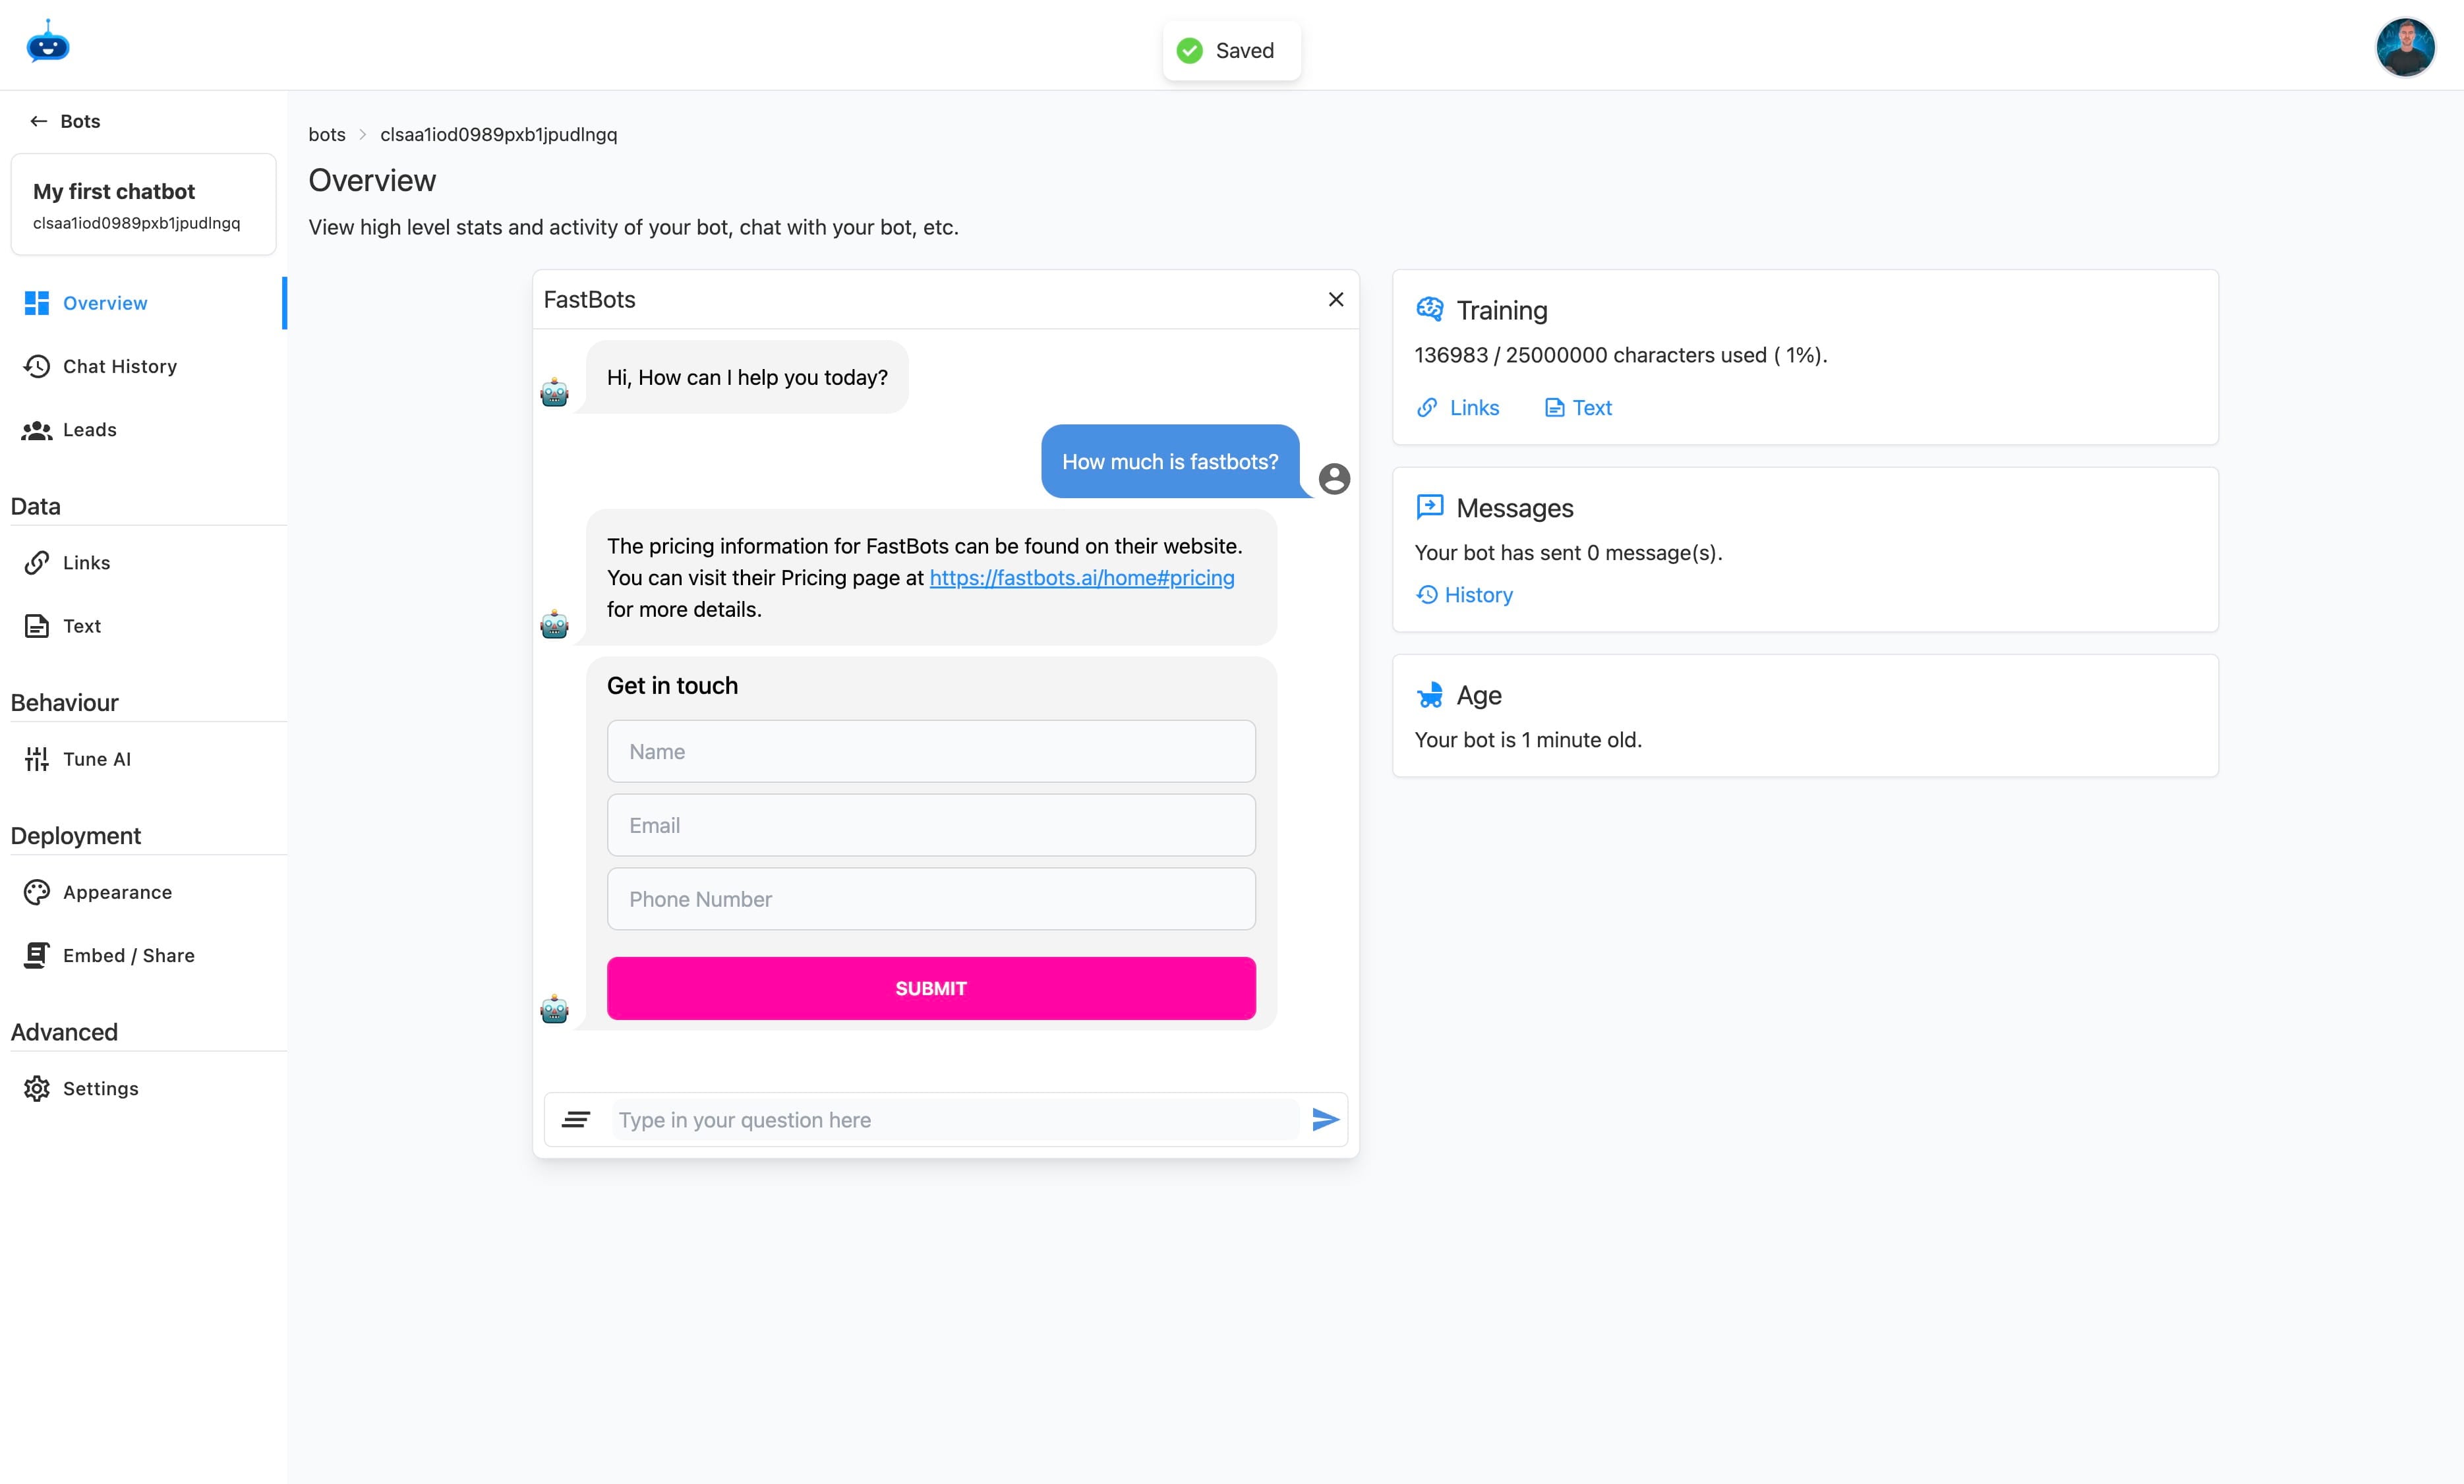Click the Settings gear icon

pos(37,1088)
